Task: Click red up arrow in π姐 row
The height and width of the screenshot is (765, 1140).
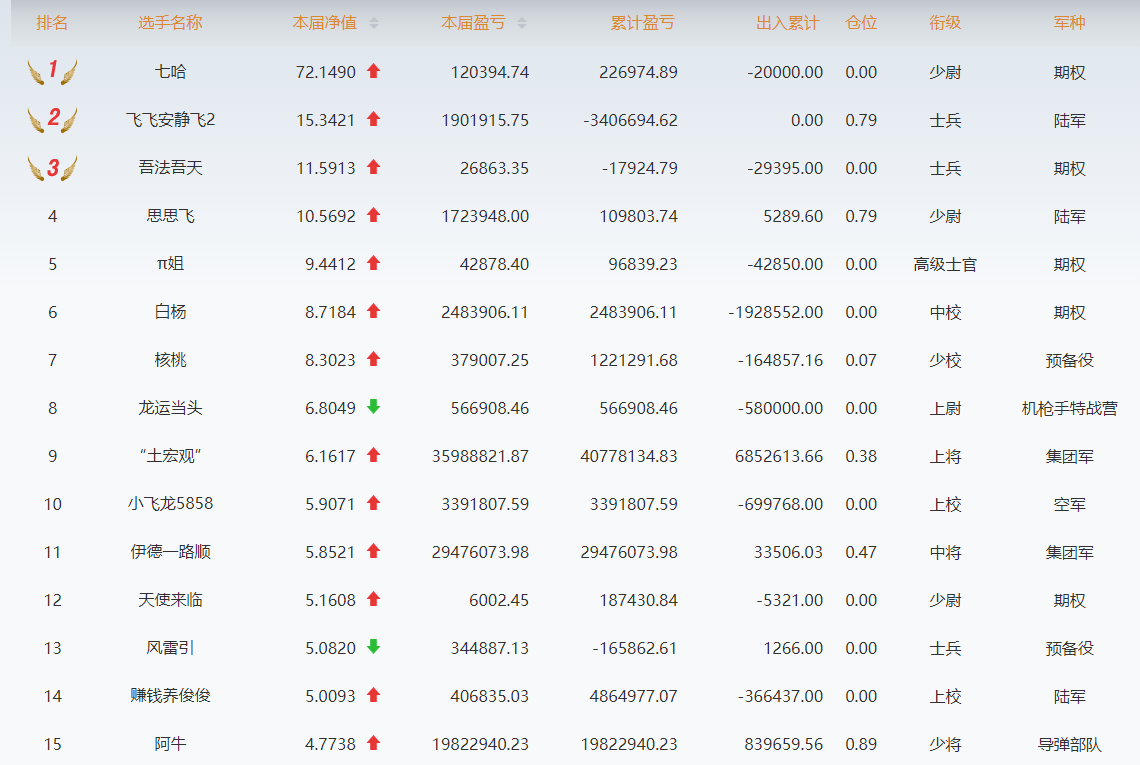Action: coord(374,263)
